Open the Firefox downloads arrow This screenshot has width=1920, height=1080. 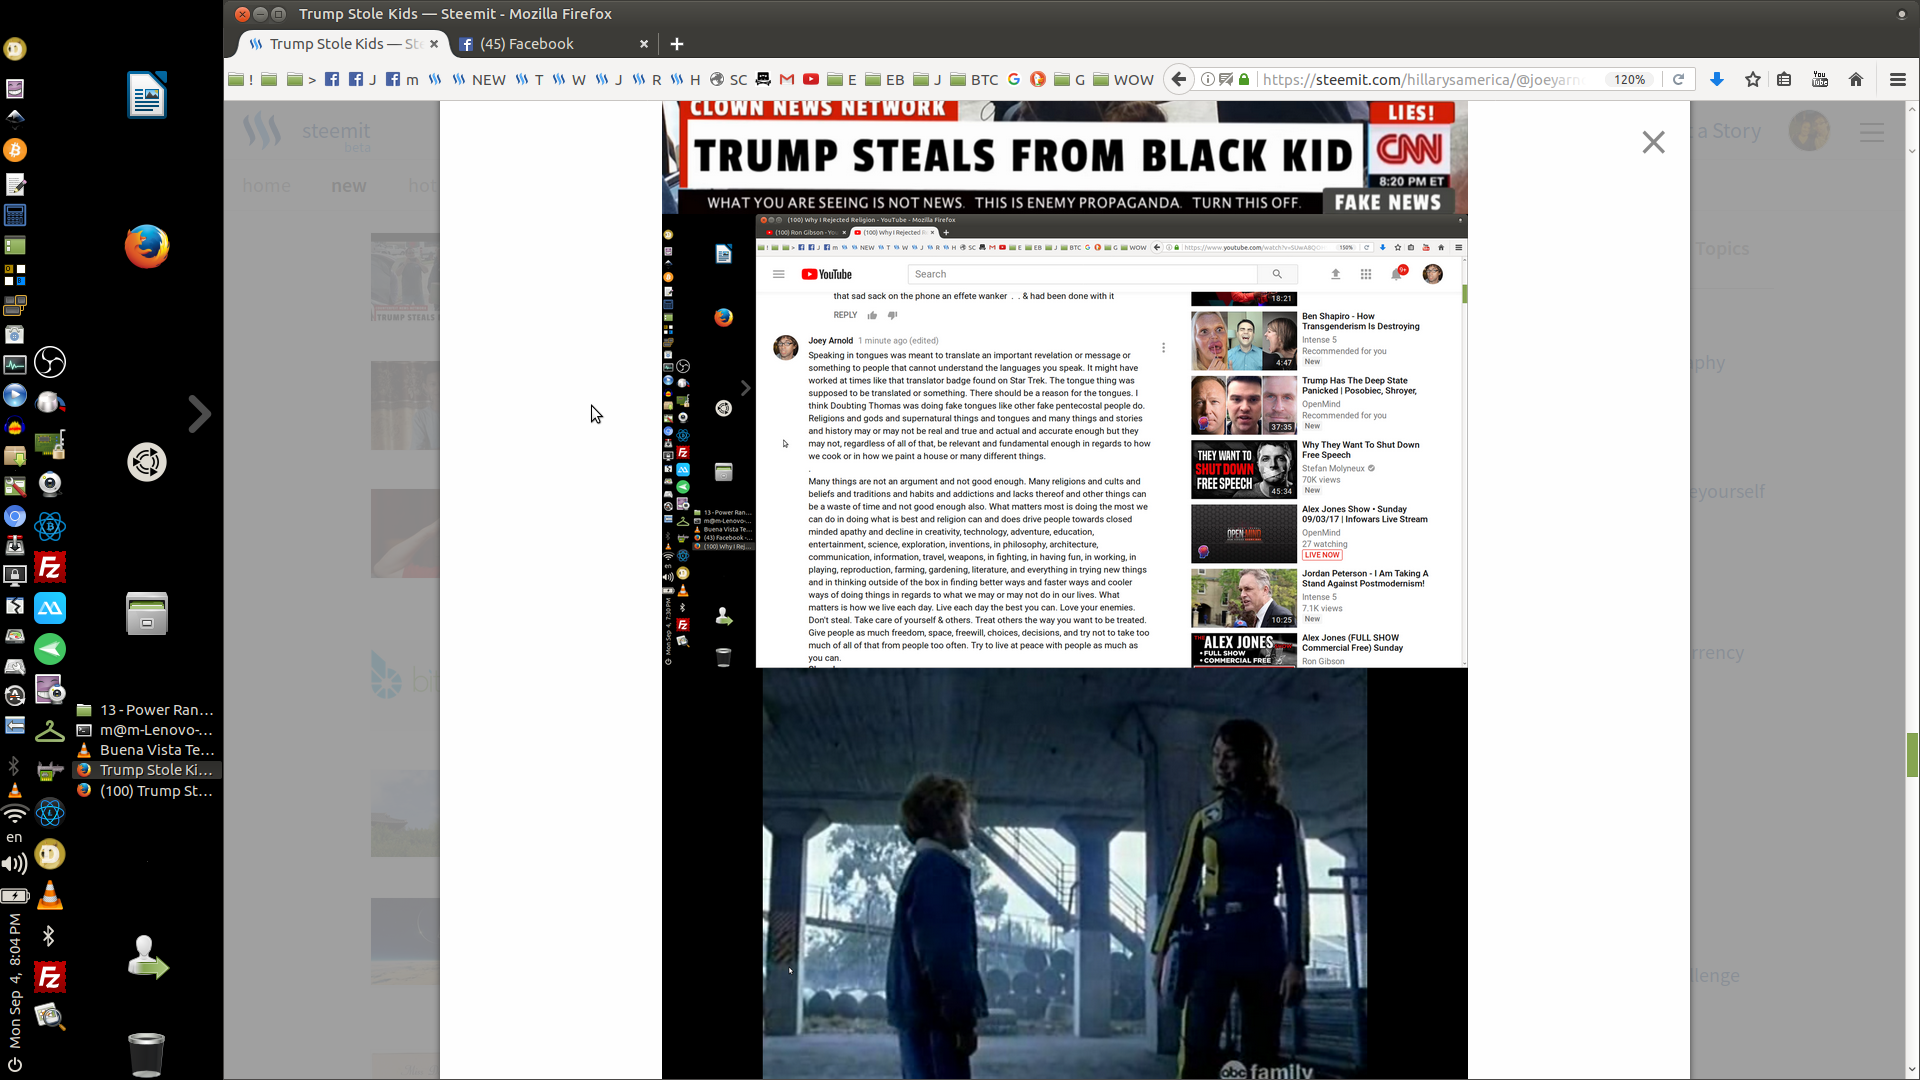tap(1717, 79)
